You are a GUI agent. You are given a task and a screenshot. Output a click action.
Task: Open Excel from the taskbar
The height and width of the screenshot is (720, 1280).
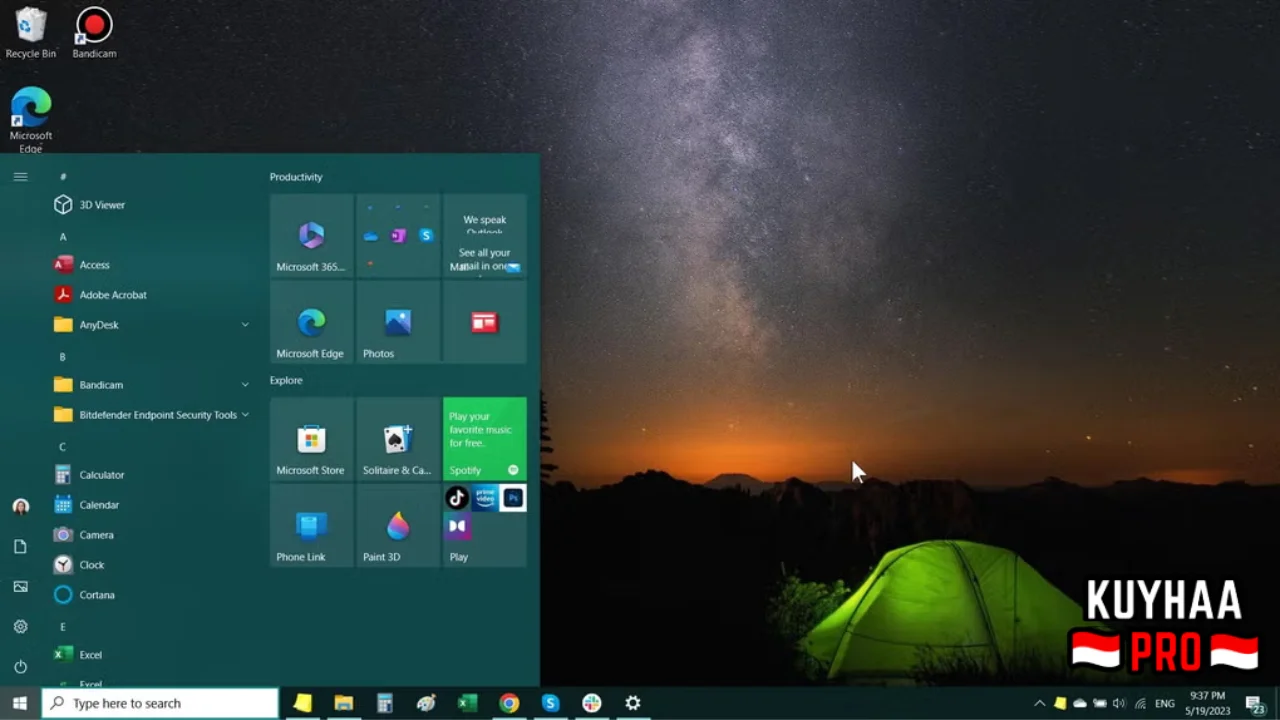pos(467,703)
